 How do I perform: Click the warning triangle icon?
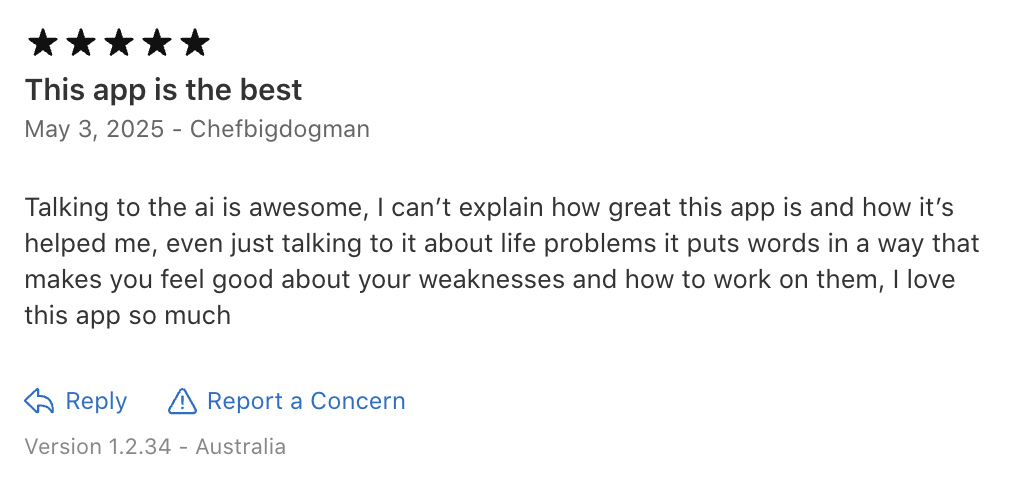(x=182, y=401)
